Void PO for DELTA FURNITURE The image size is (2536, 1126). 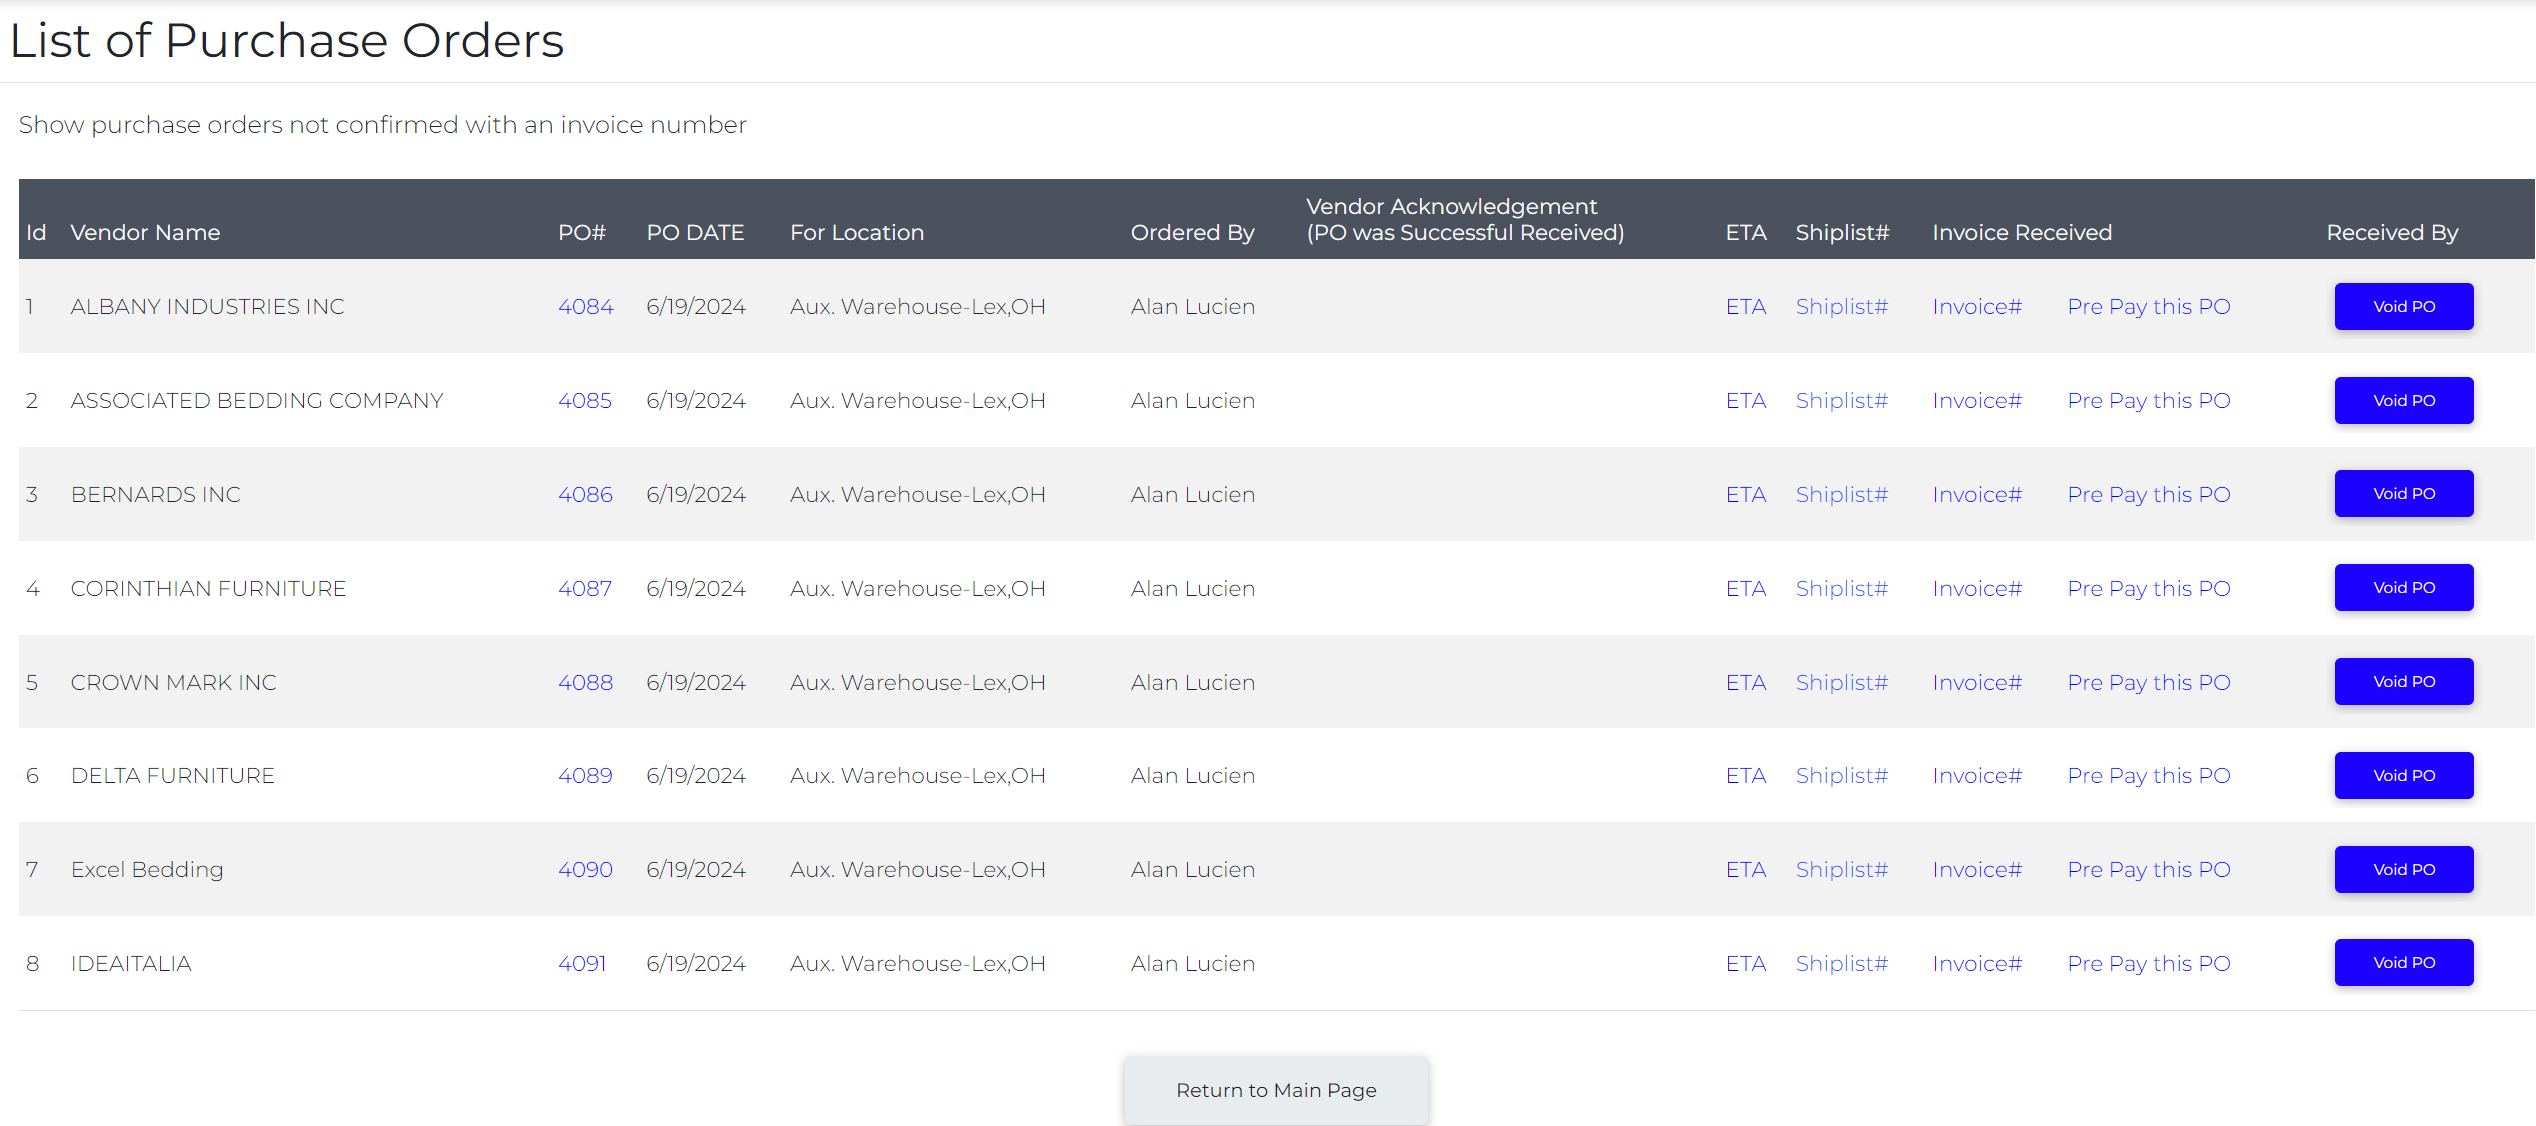2403,775
